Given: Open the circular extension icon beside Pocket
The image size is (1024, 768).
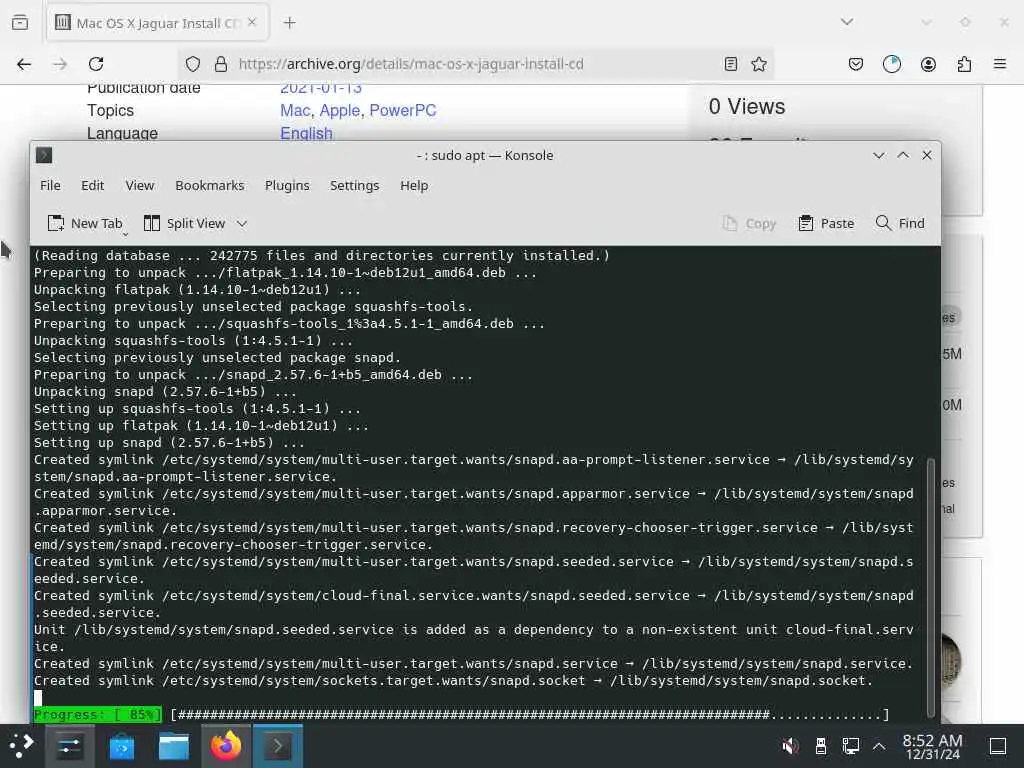Looking at the screenshot, I should (892, 64).
